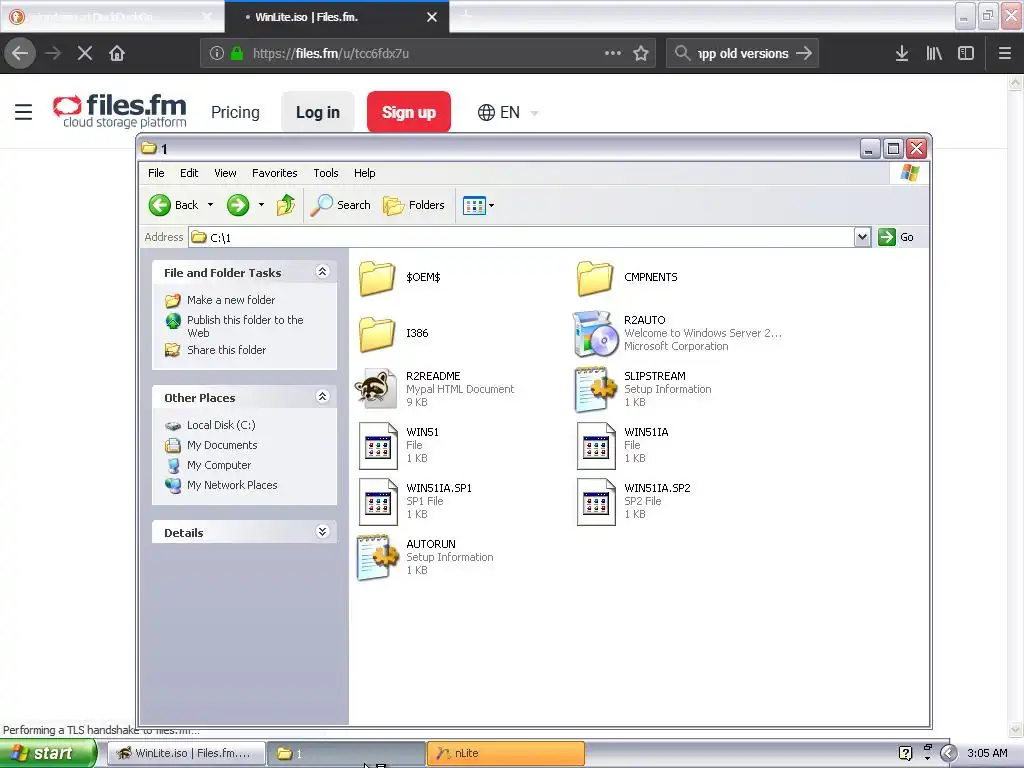The width and height of the screenshot is (1024, 768).
Task: Click the red Sign up button
Action: point(409,112)
